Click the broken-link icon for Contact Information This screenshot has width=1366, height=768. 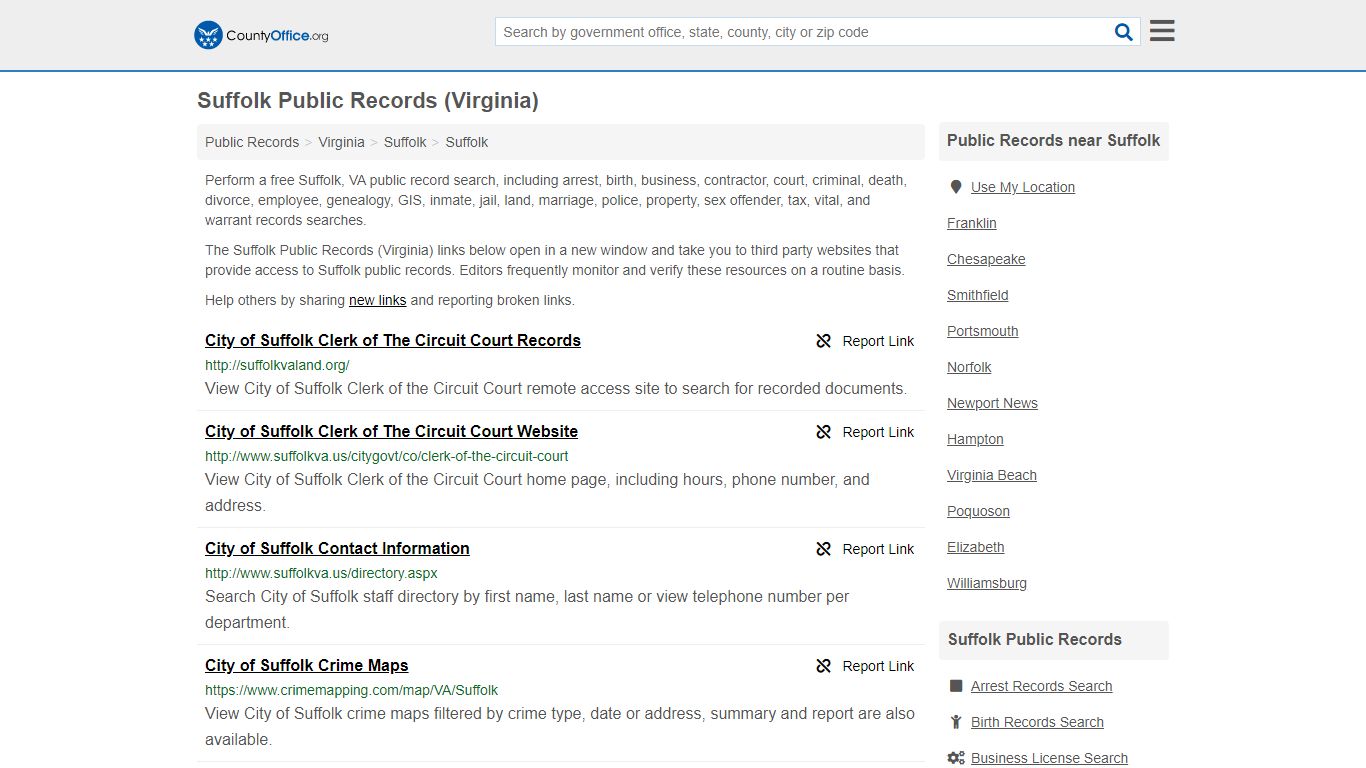click(x=824, y=549)
